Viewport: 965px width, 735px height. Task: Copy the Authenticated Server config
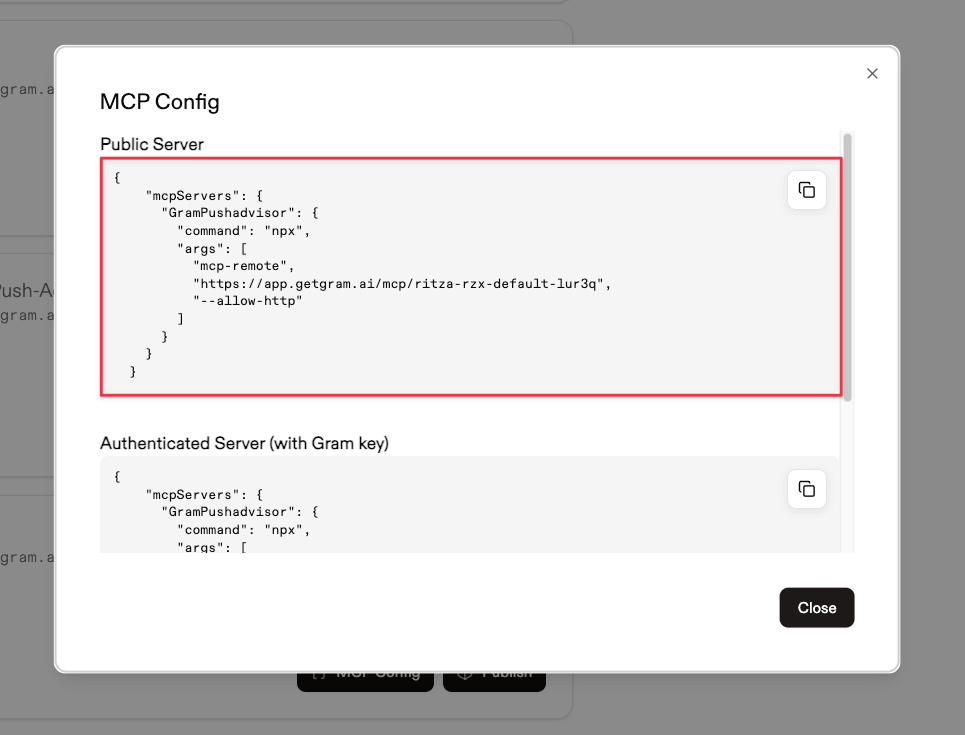pyautogui.click(x=806, y=489)
